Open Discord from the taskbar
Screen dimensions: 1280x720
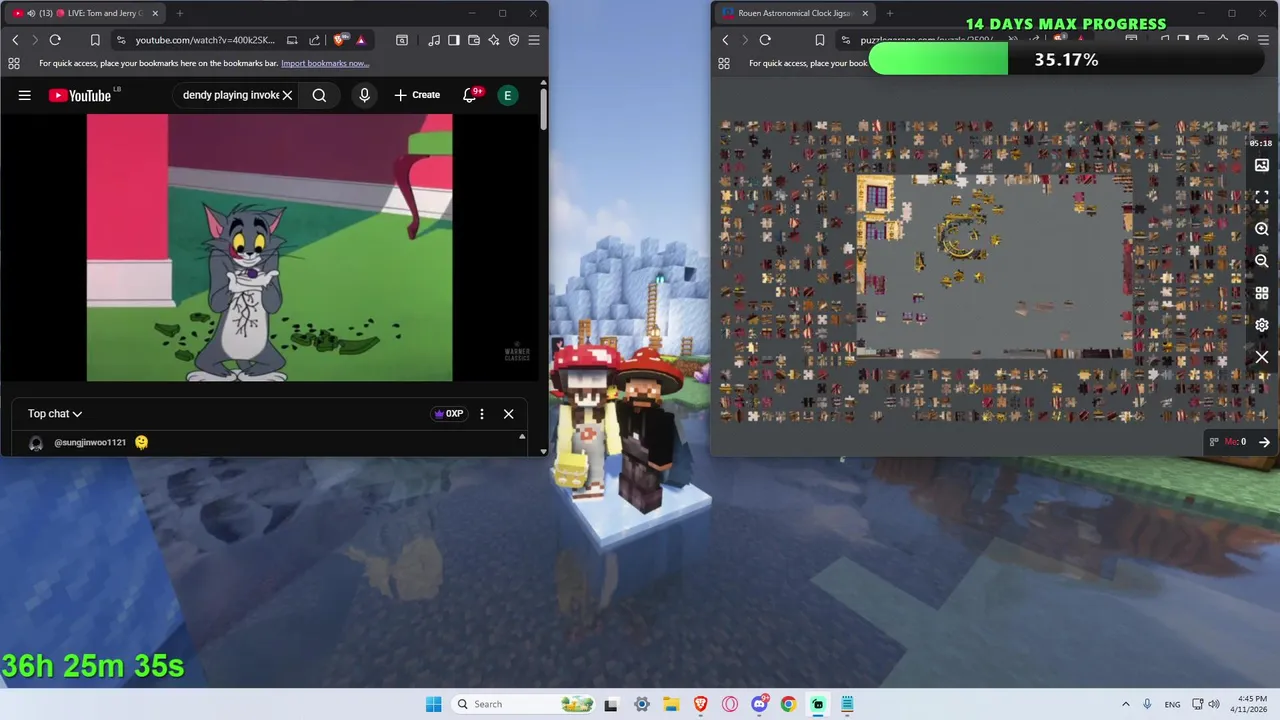click(x=759, y=704)
